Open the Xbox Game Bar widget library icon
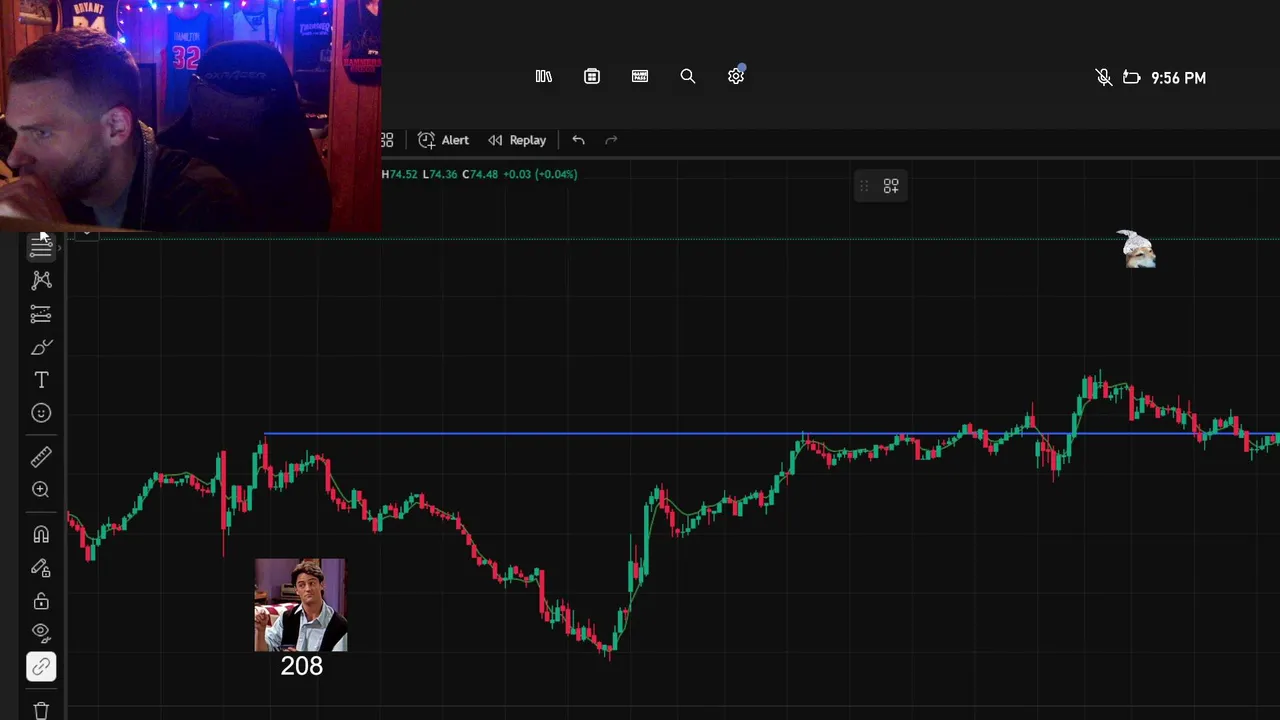 [544, 76]
